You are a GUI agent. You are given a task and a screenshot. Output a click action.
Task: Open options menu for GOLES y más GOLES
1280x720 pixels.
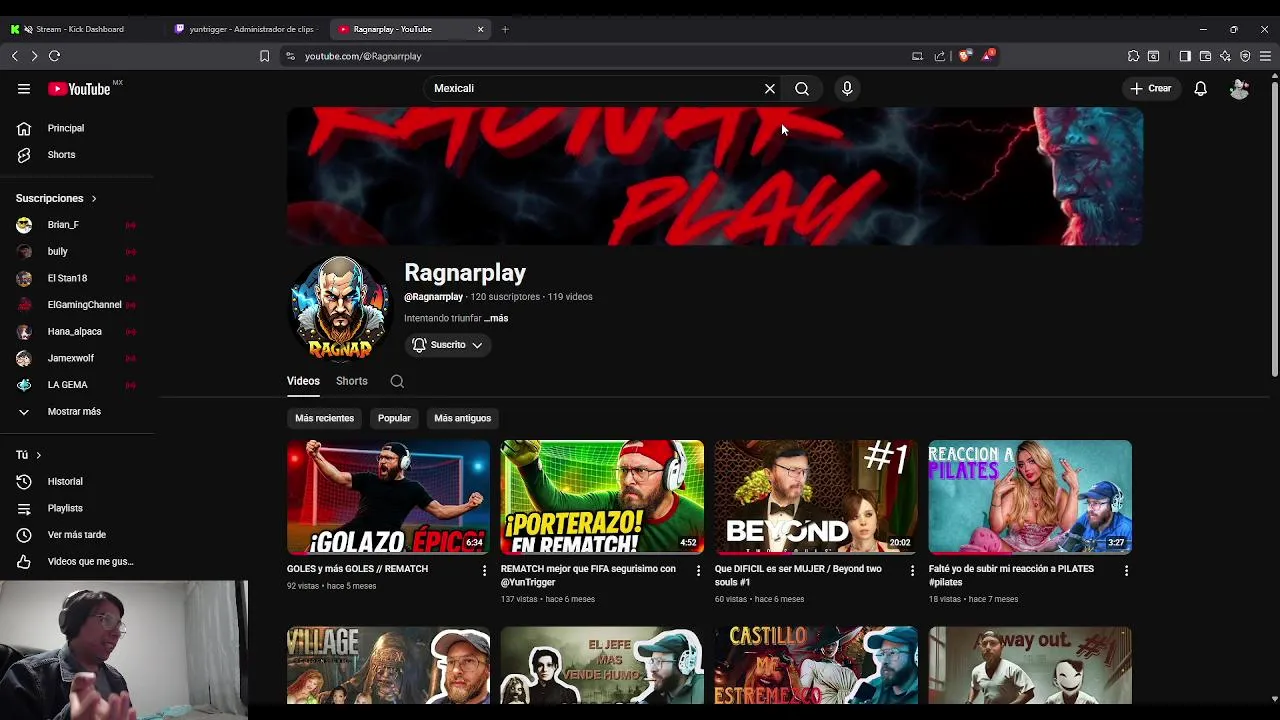tap(484, 570)
